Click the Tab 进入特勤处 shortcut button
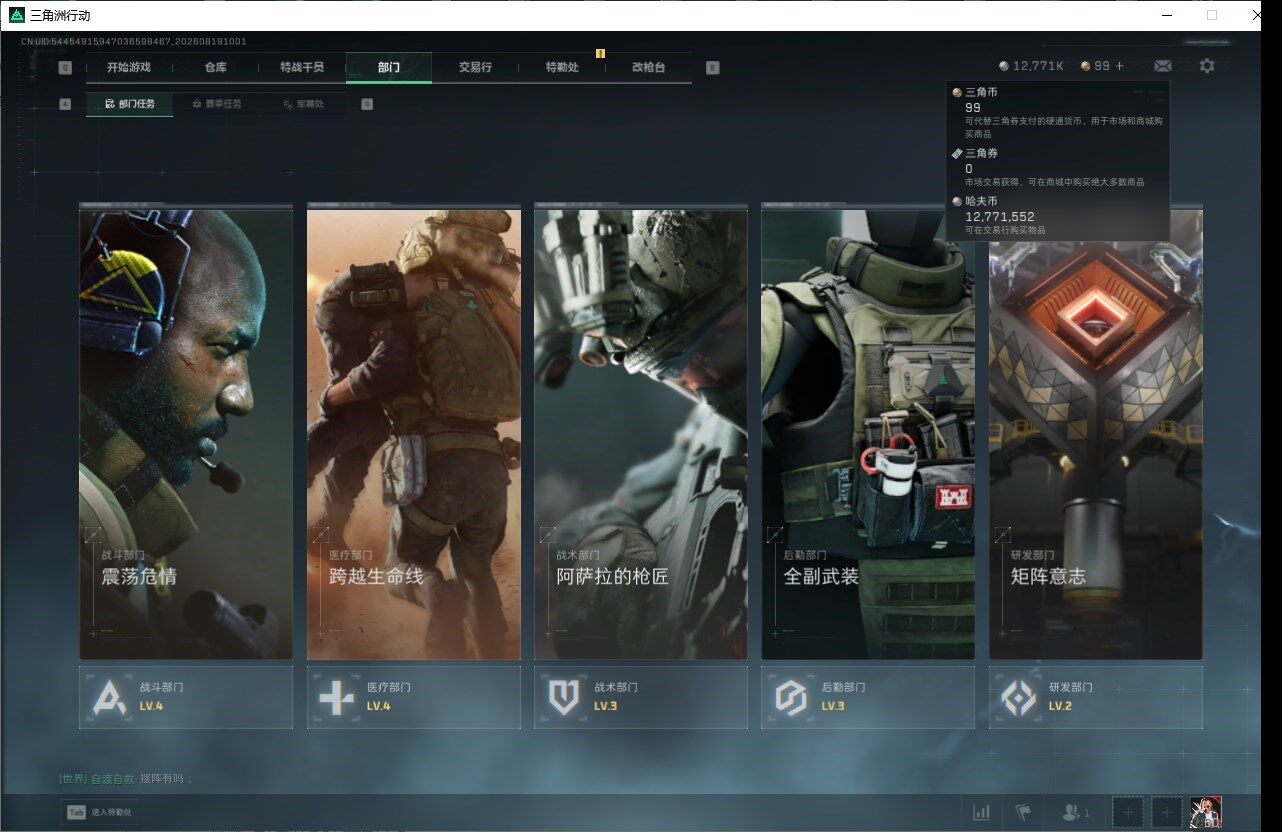This screenshot has width=1282, height=832. click(97, 813)
